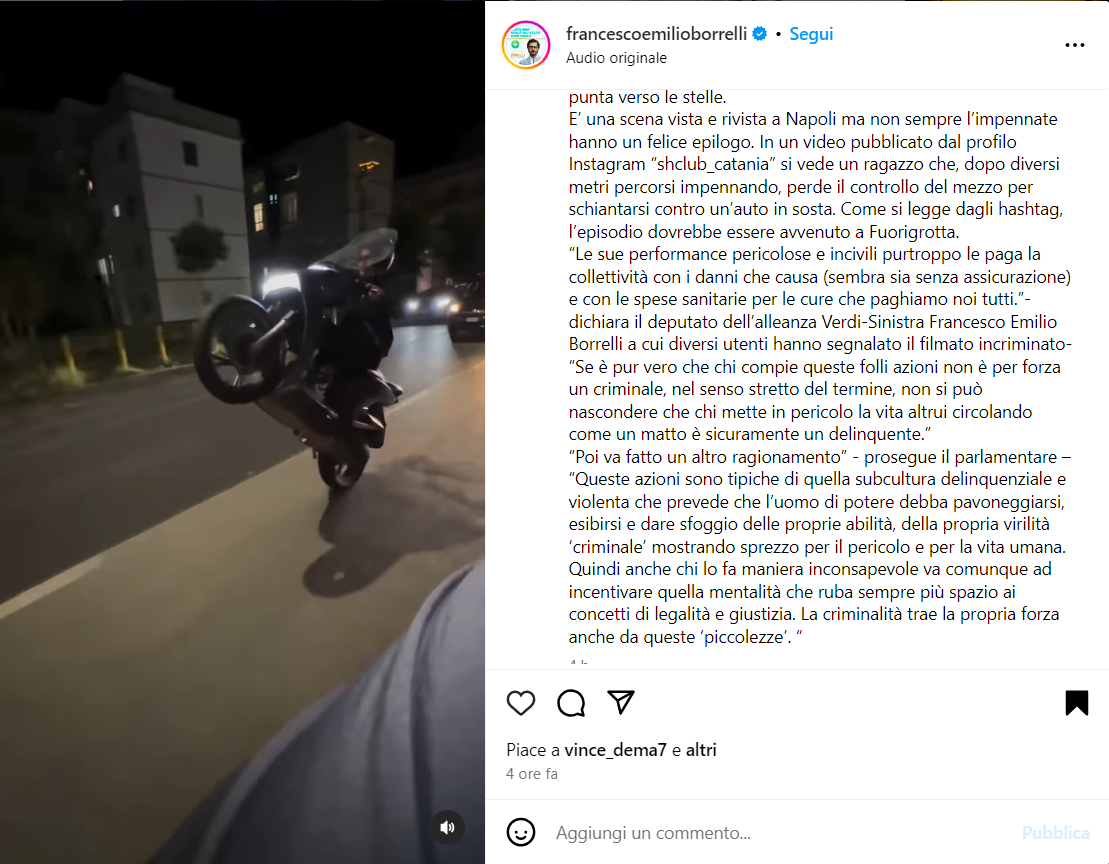Open the Audio originale link
Screen dimensions: 1109x864
[x=616, y=58]
